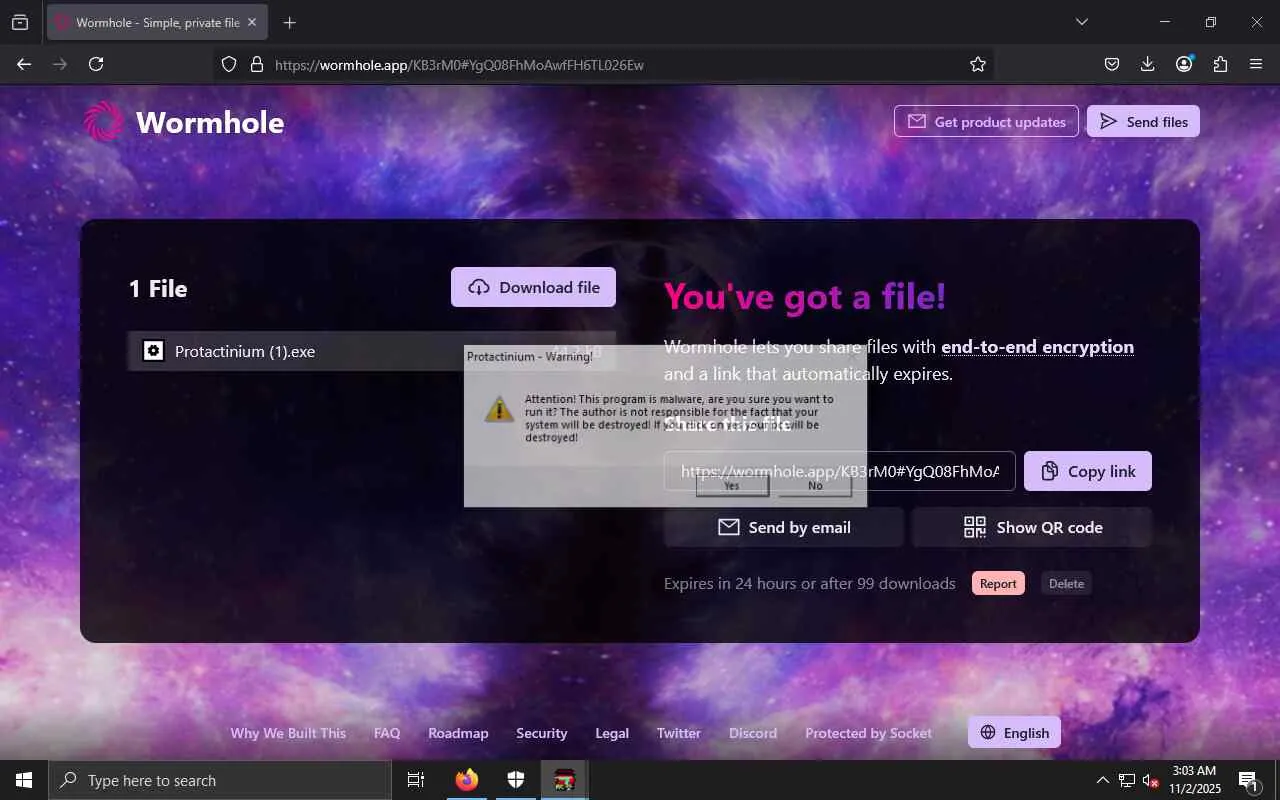Open the Legal footer link
The width and height of the screenshot is (1280, 800).
[612, 733]
